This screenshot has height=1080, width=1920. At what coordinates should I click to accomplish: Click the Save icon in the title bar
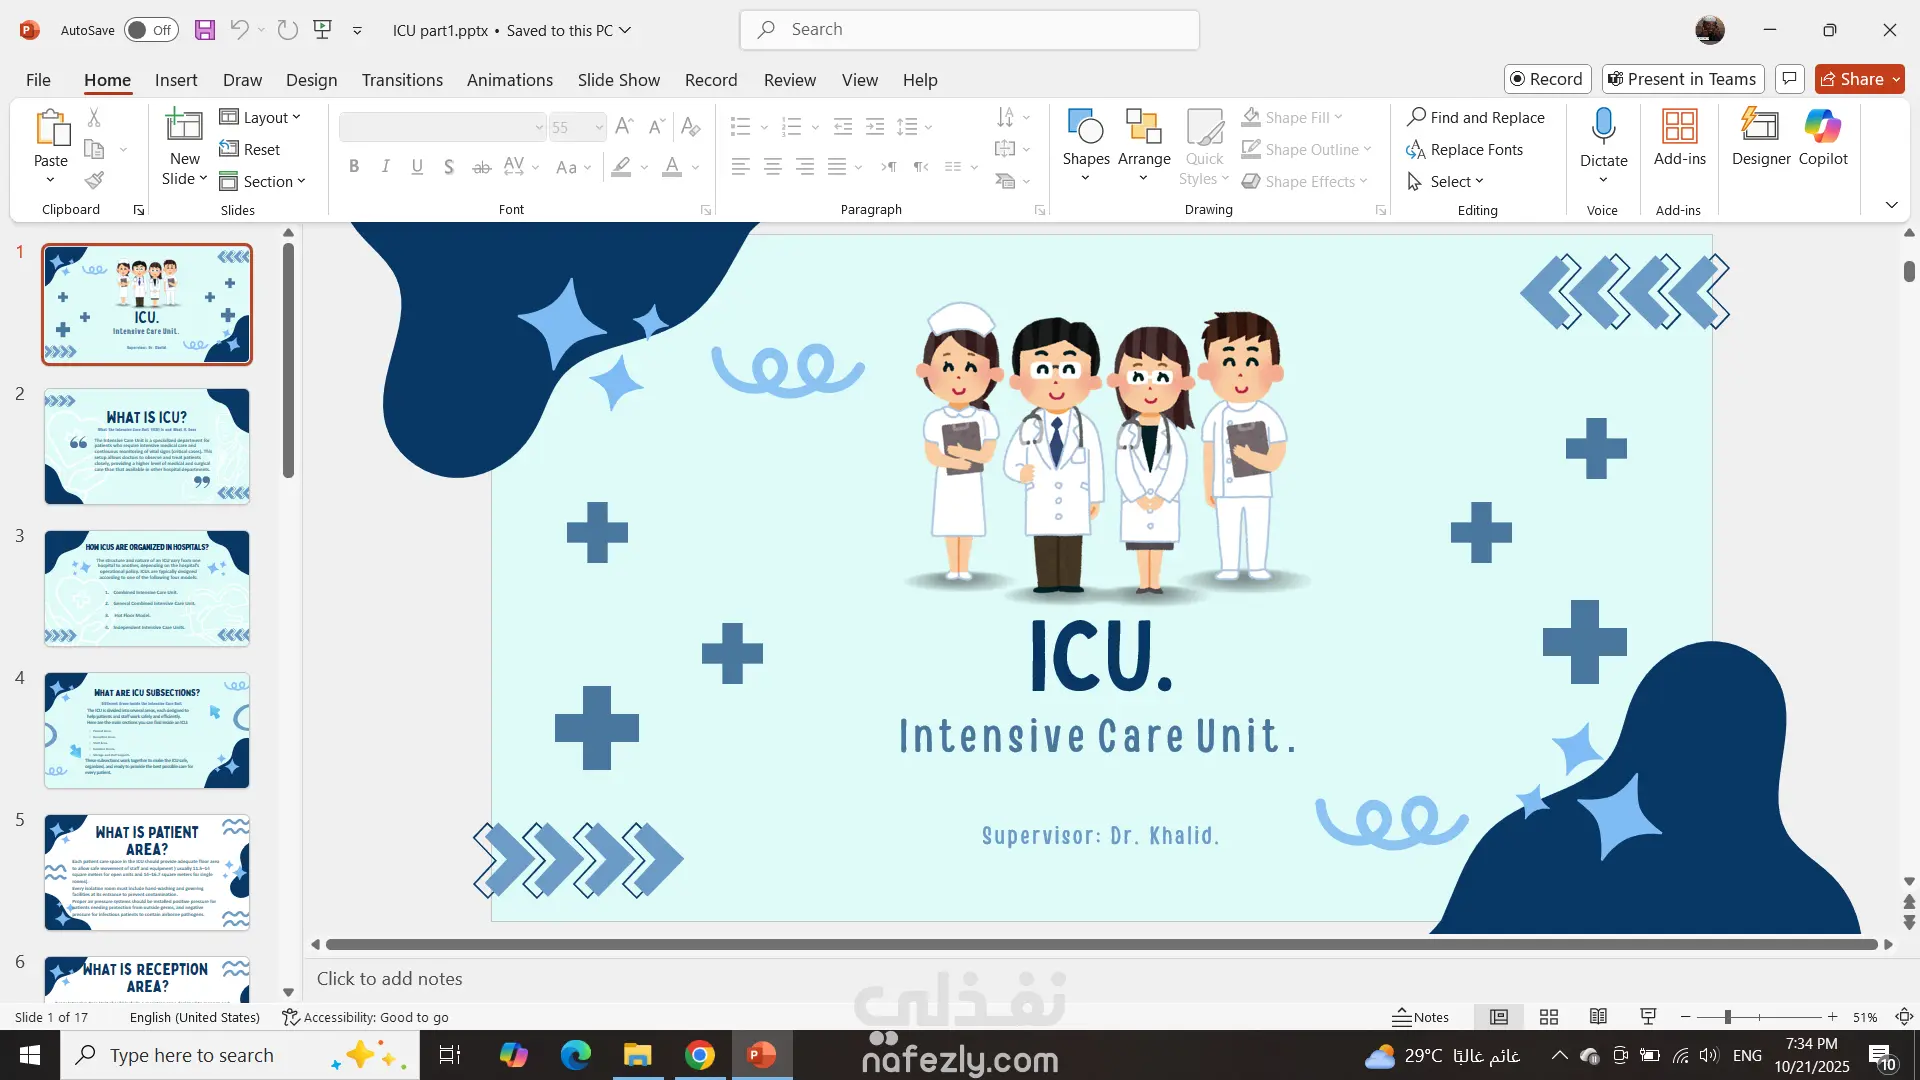[205, 30]
